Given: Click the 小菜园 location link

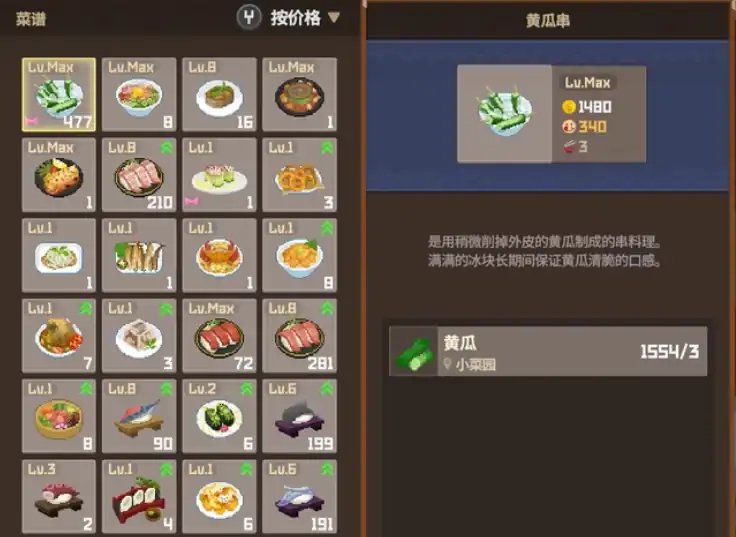Looking at the screenshot, I should [476, 364].
